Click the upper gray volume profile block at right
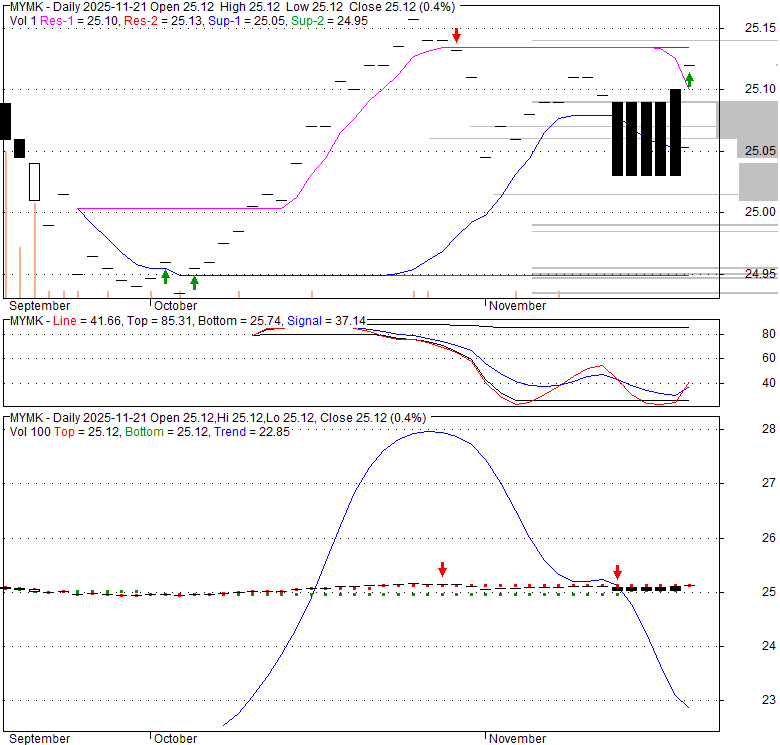This screenshot has height=745, width=780. click(747, 120)
